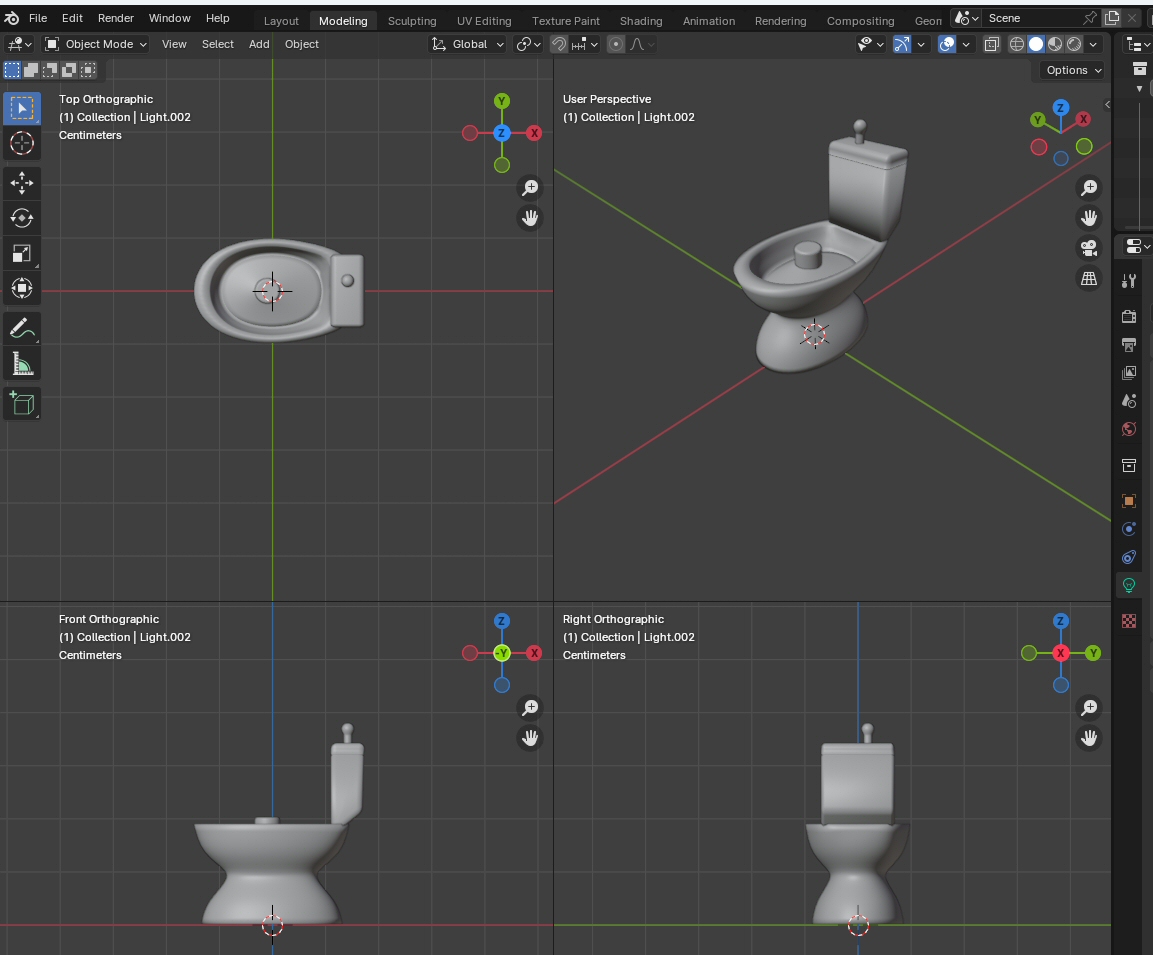Screen dimensions: 1153x955
Task: Select the Cursor tool in toolbar
Action: click(22, 143)
